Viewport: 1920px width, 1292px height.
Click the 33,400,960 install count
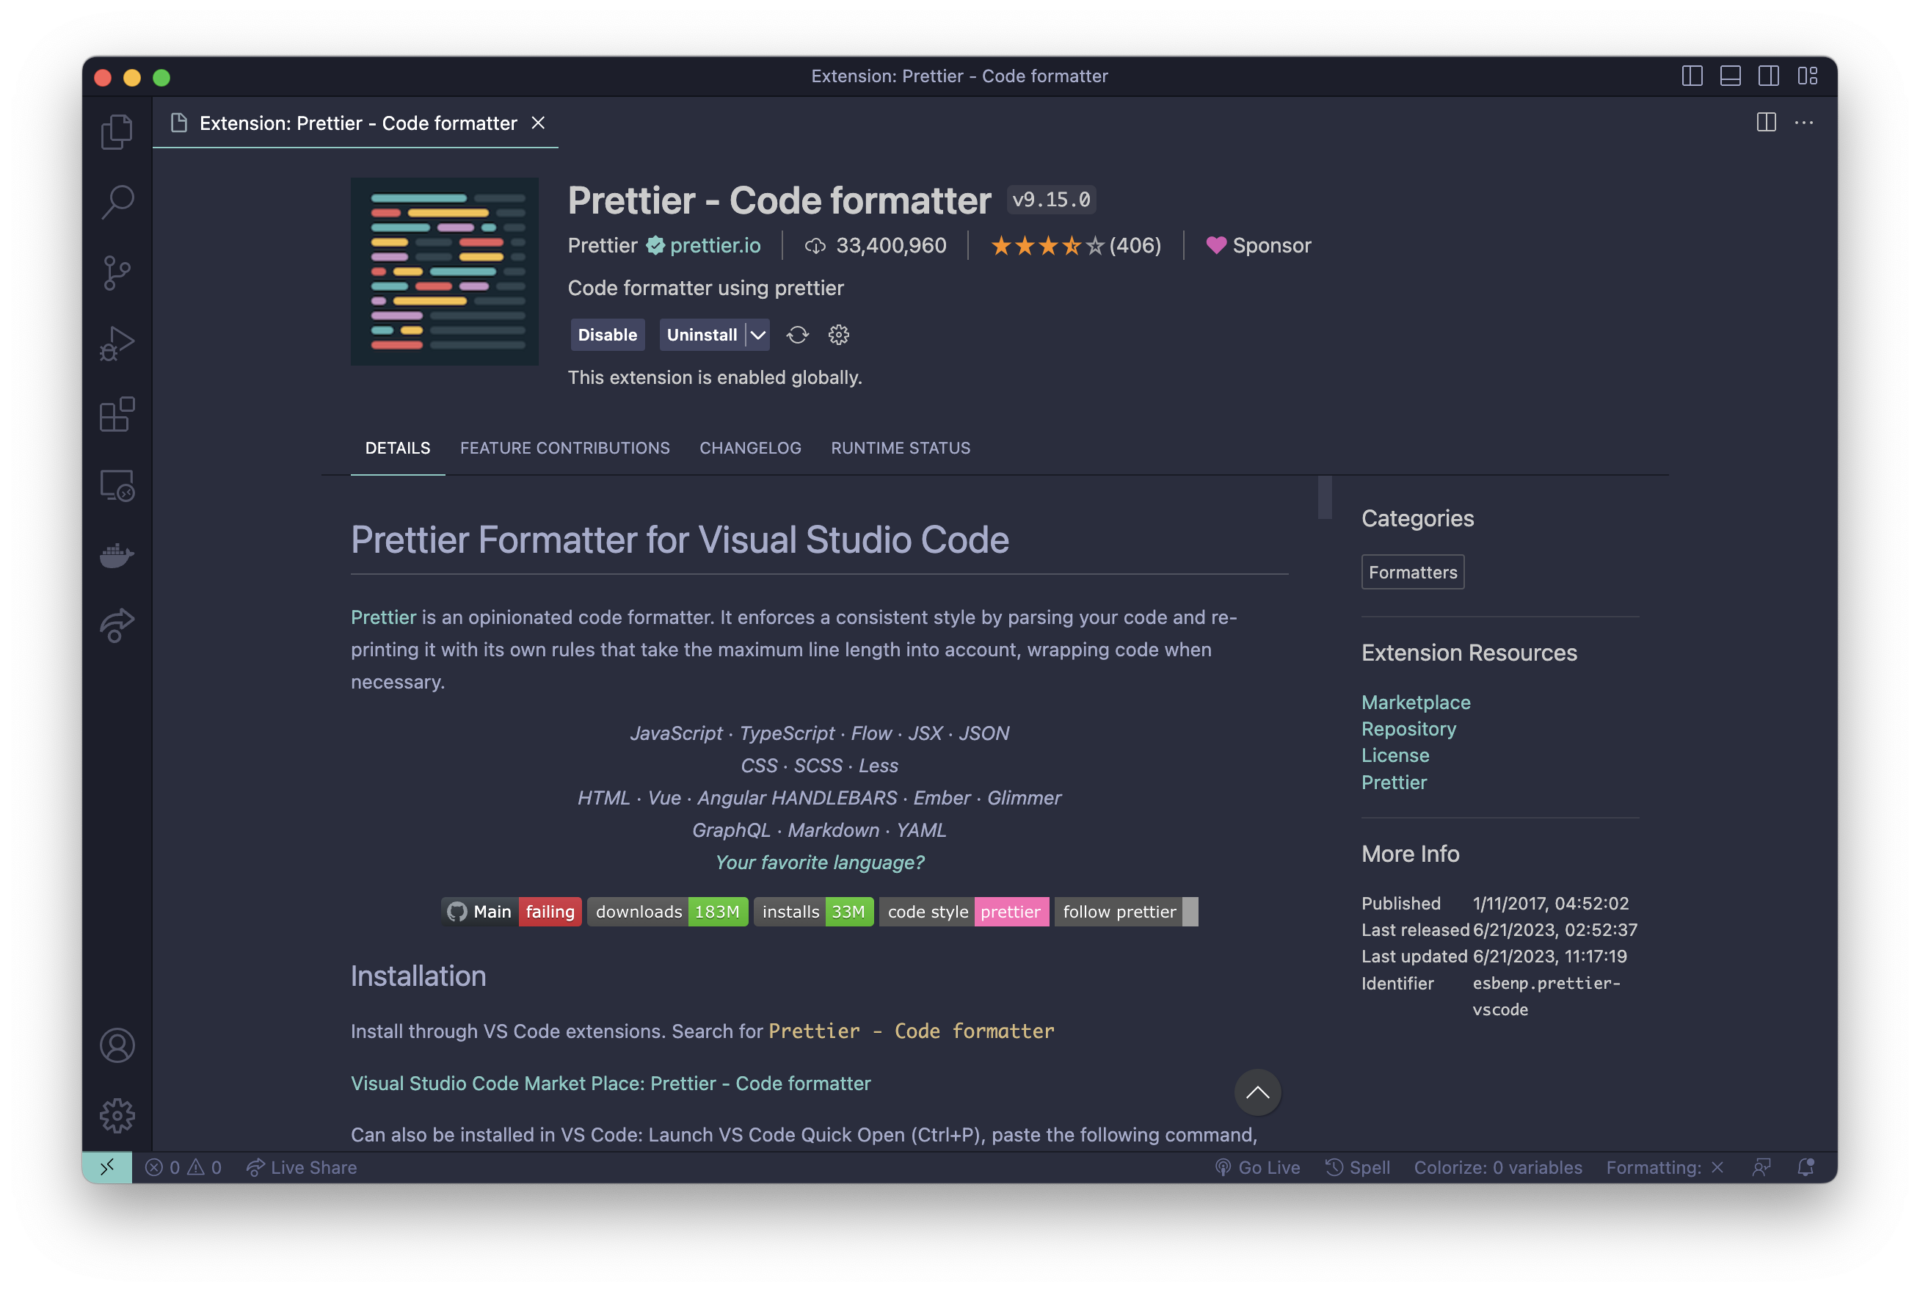point(876,245)
